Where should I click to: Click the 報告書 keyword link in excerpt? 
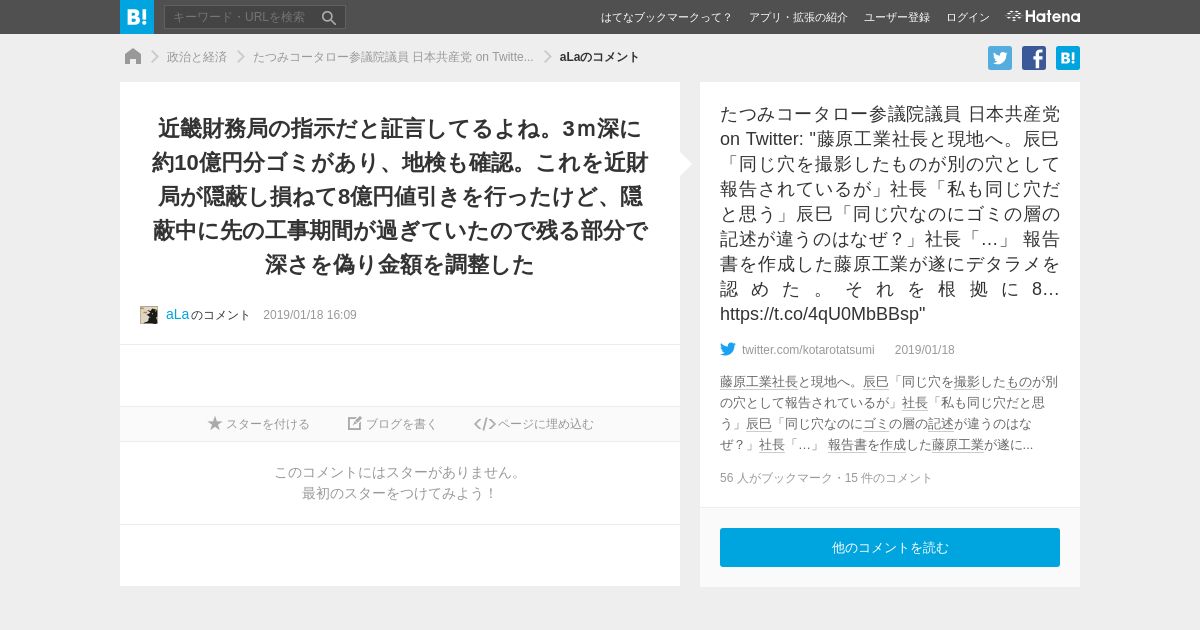847,445
